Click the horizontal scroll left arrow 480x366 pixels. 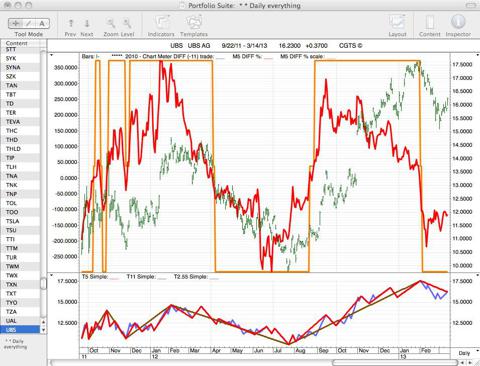click(463, 362)
